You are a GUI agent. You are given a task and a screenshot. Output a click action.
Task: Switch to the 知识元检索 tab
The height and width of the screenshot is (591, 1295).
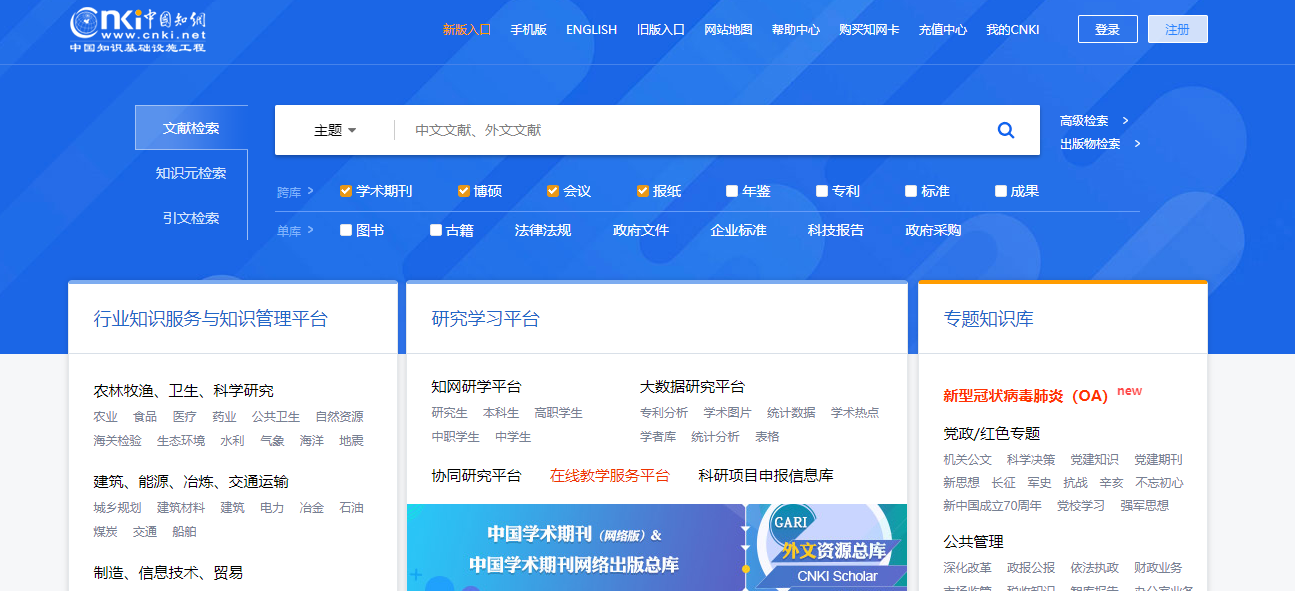(191, 173)
